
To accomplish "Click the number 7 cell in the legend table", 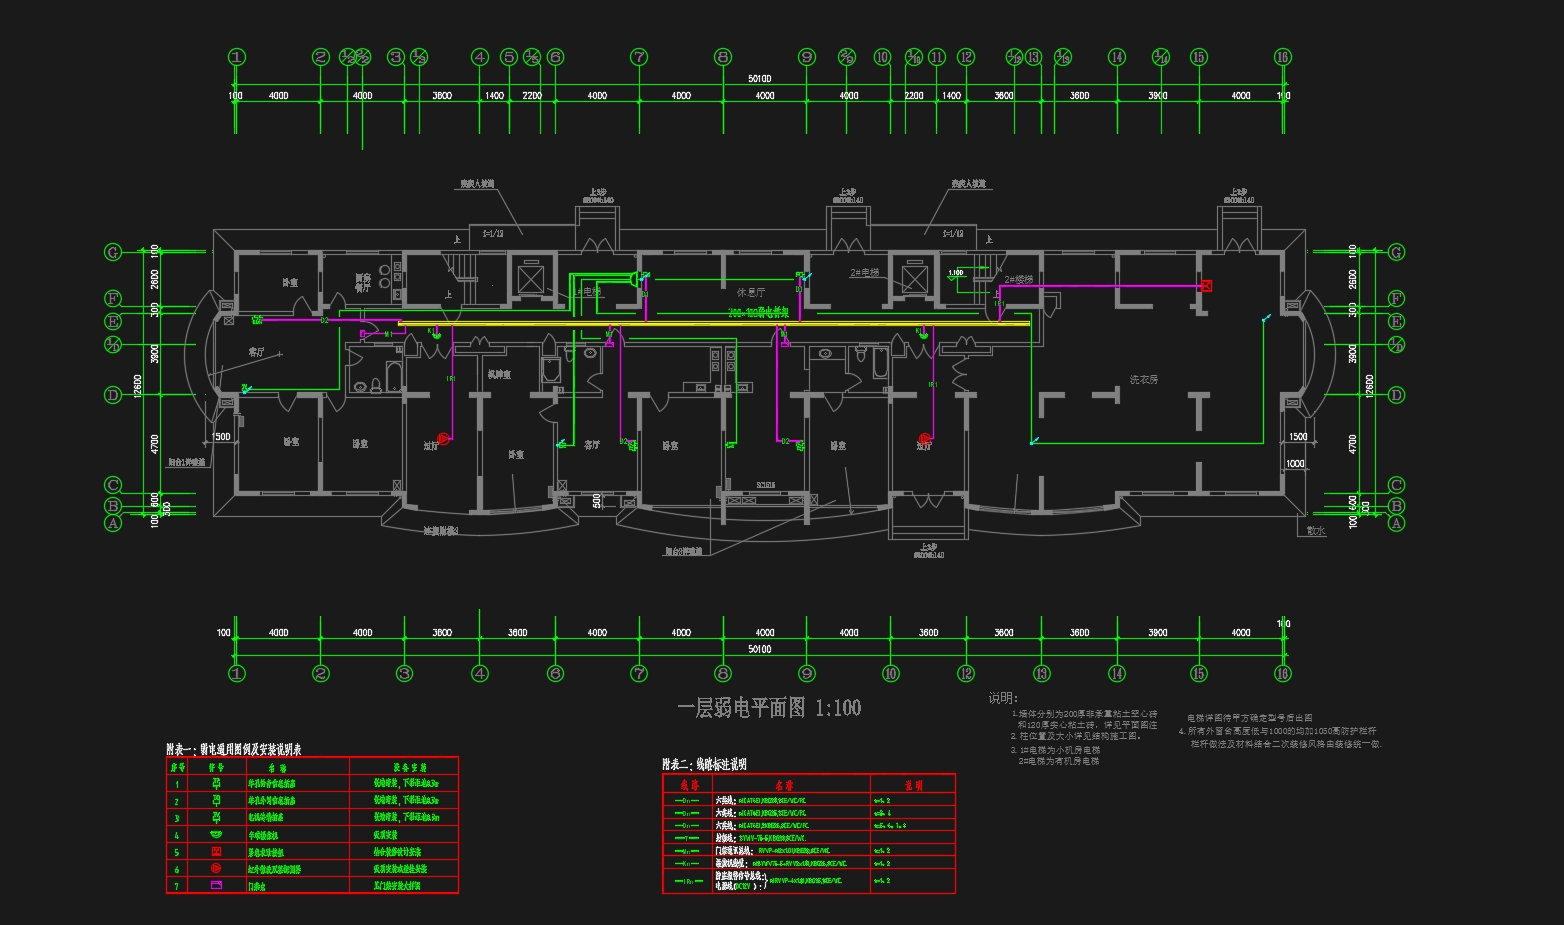I will click(x=177, y=886).
